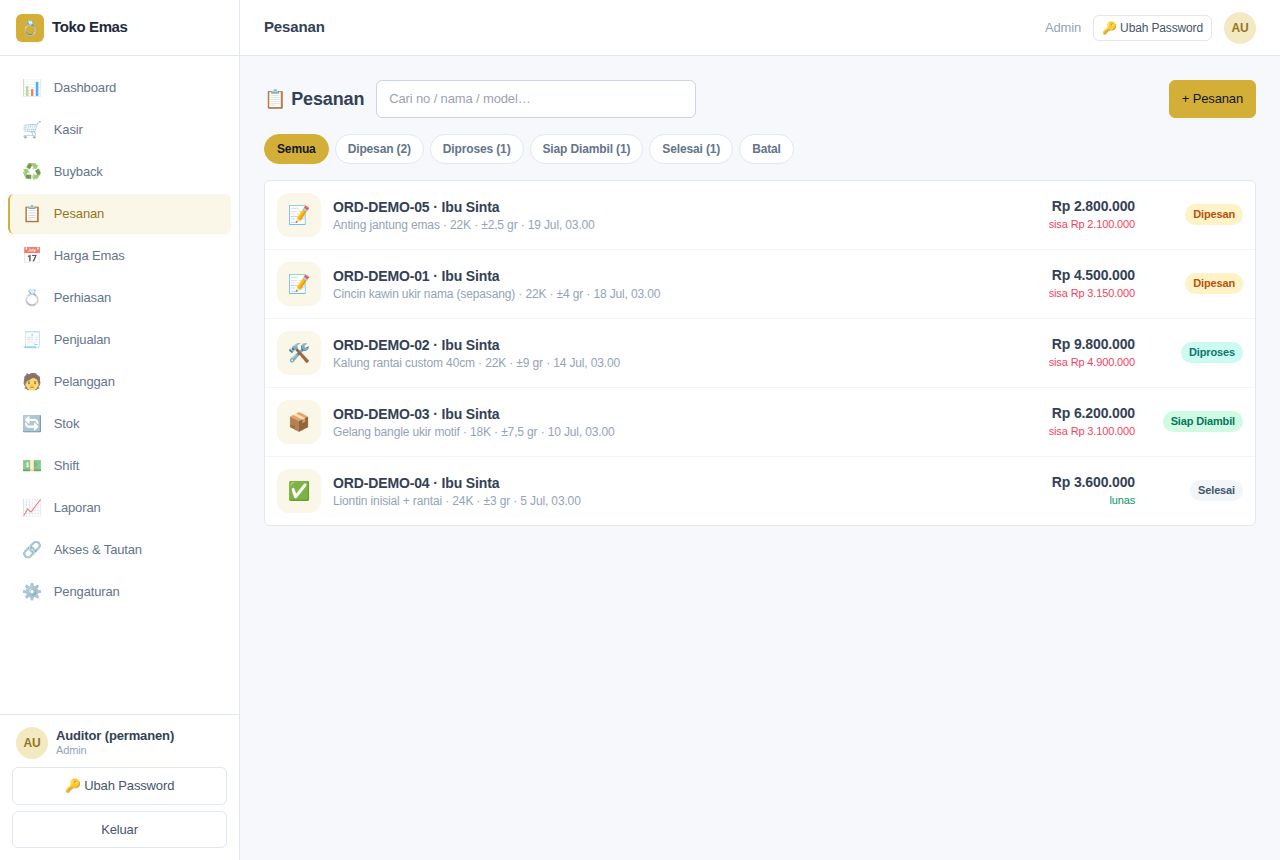Click the box icon of ORD-DEMO-03
1280x860 pixels.
[299, 422]
